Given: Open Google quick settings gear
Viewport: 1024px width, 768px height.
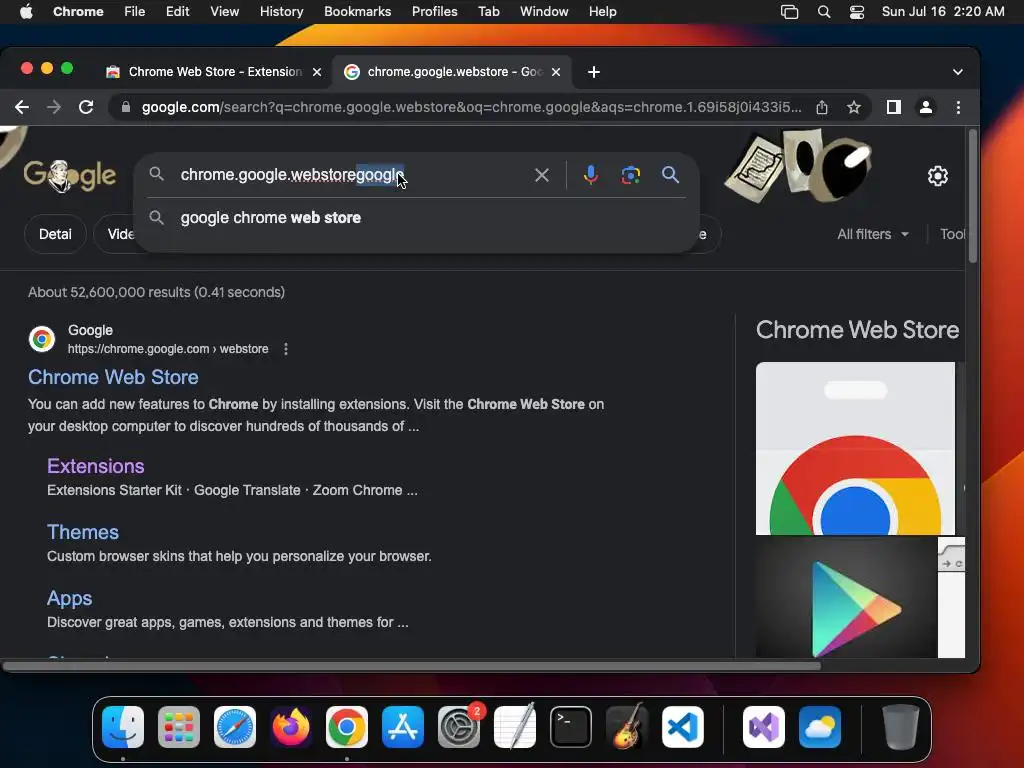Looking at the screenshot, I should [x=938, y=176].
